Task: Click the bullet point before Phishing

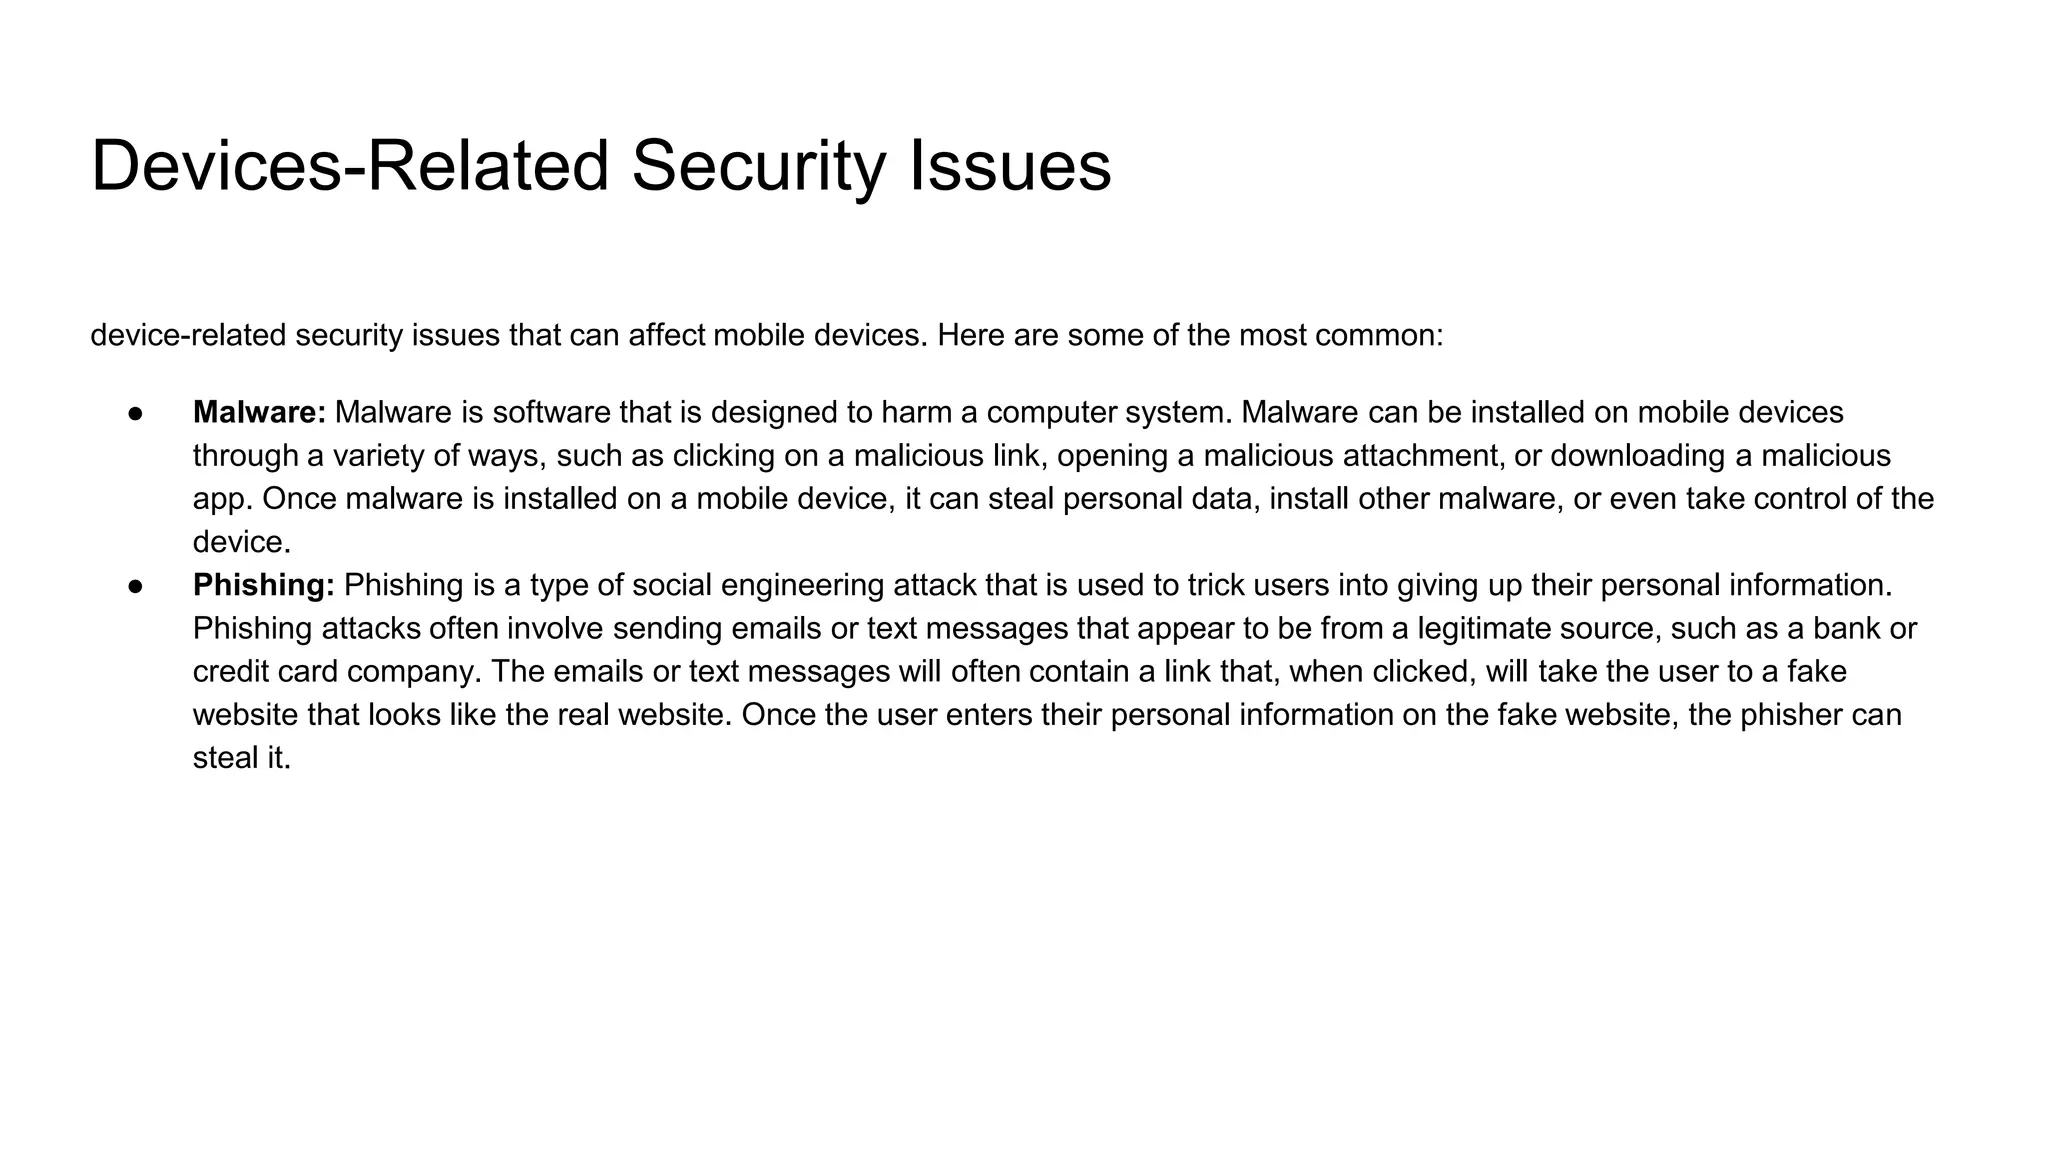Action: [137, 586]
